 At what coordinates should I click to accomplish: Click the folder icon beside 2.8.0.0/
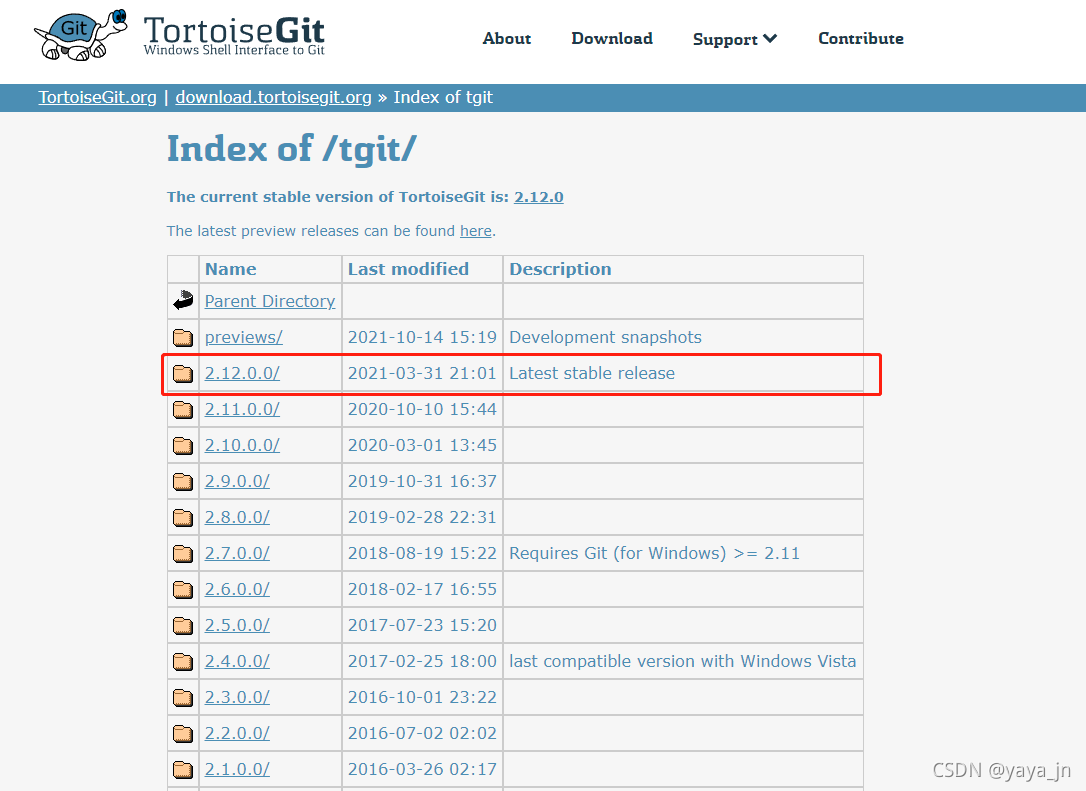pyautogui.click(x=183, y=517)
